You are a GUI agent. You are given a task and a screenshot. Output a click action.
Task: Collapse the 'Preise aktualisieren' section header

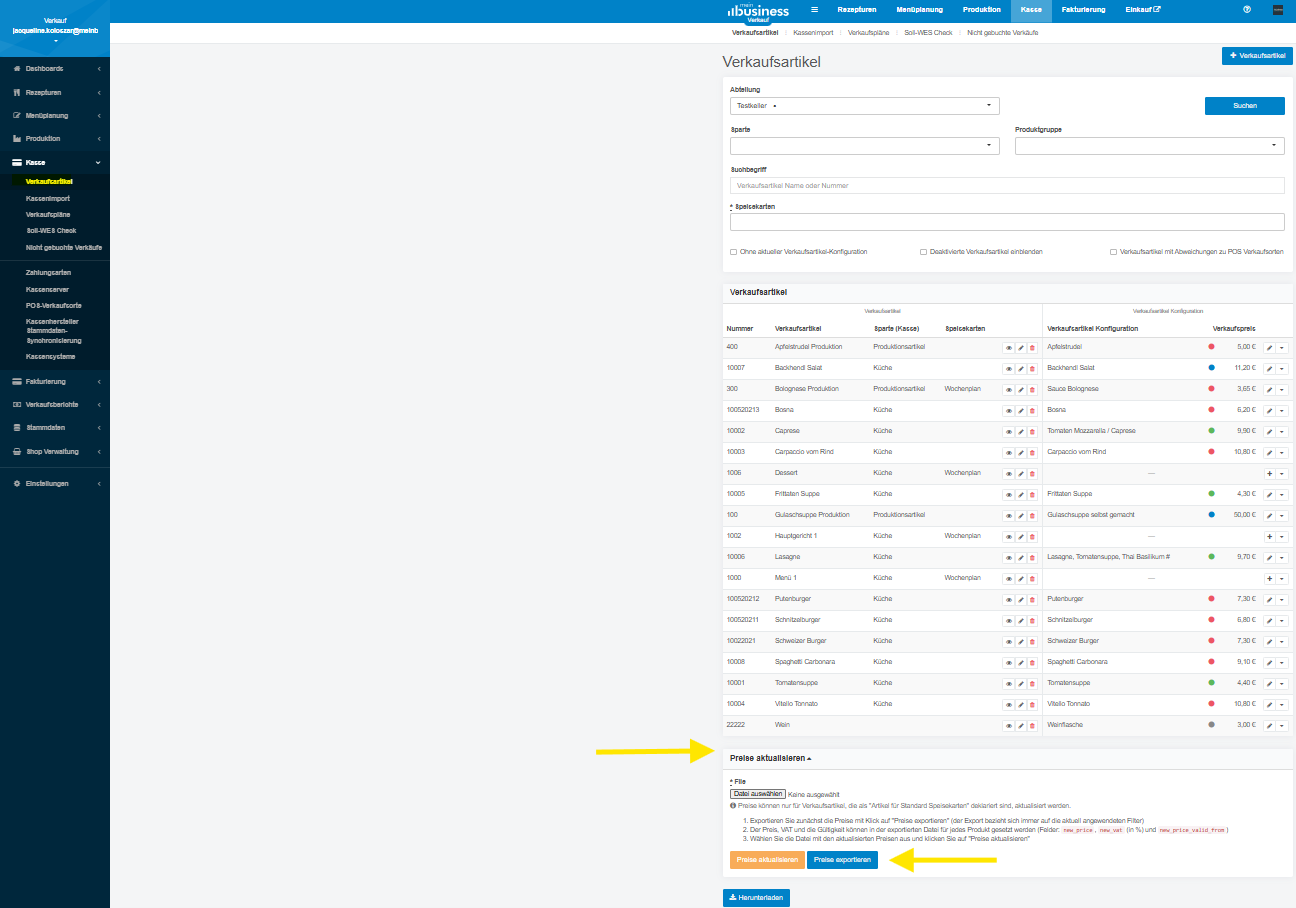(771, 759)
